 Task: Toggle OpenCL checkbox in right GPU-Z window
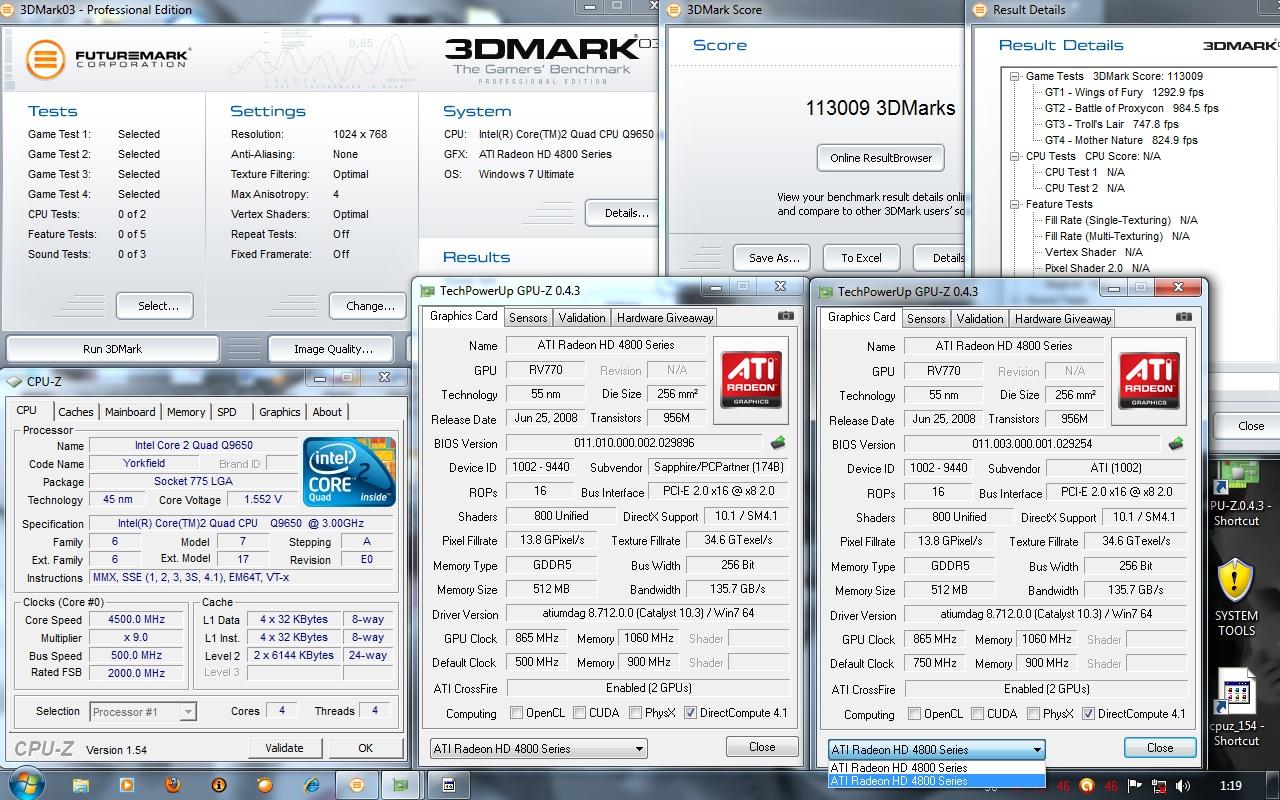click(914, 714)
